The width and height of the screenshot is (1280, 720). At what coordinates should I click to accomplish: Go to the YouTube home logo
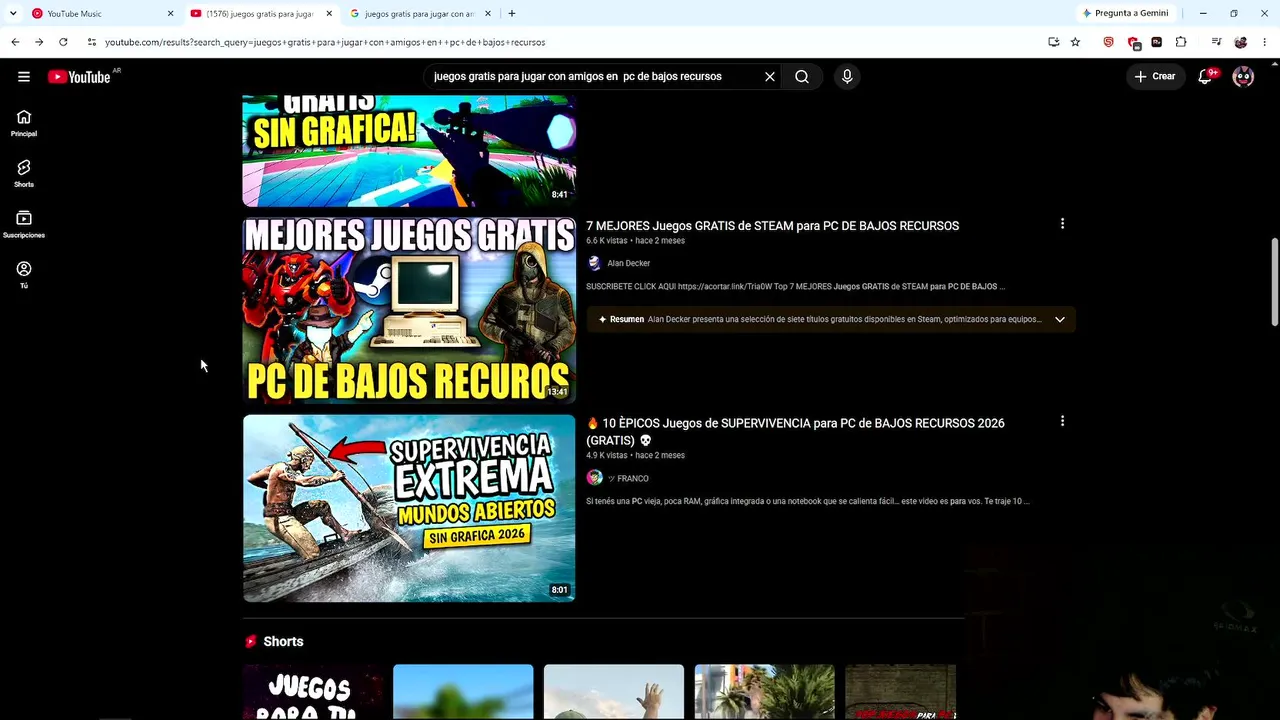(79, 77)
